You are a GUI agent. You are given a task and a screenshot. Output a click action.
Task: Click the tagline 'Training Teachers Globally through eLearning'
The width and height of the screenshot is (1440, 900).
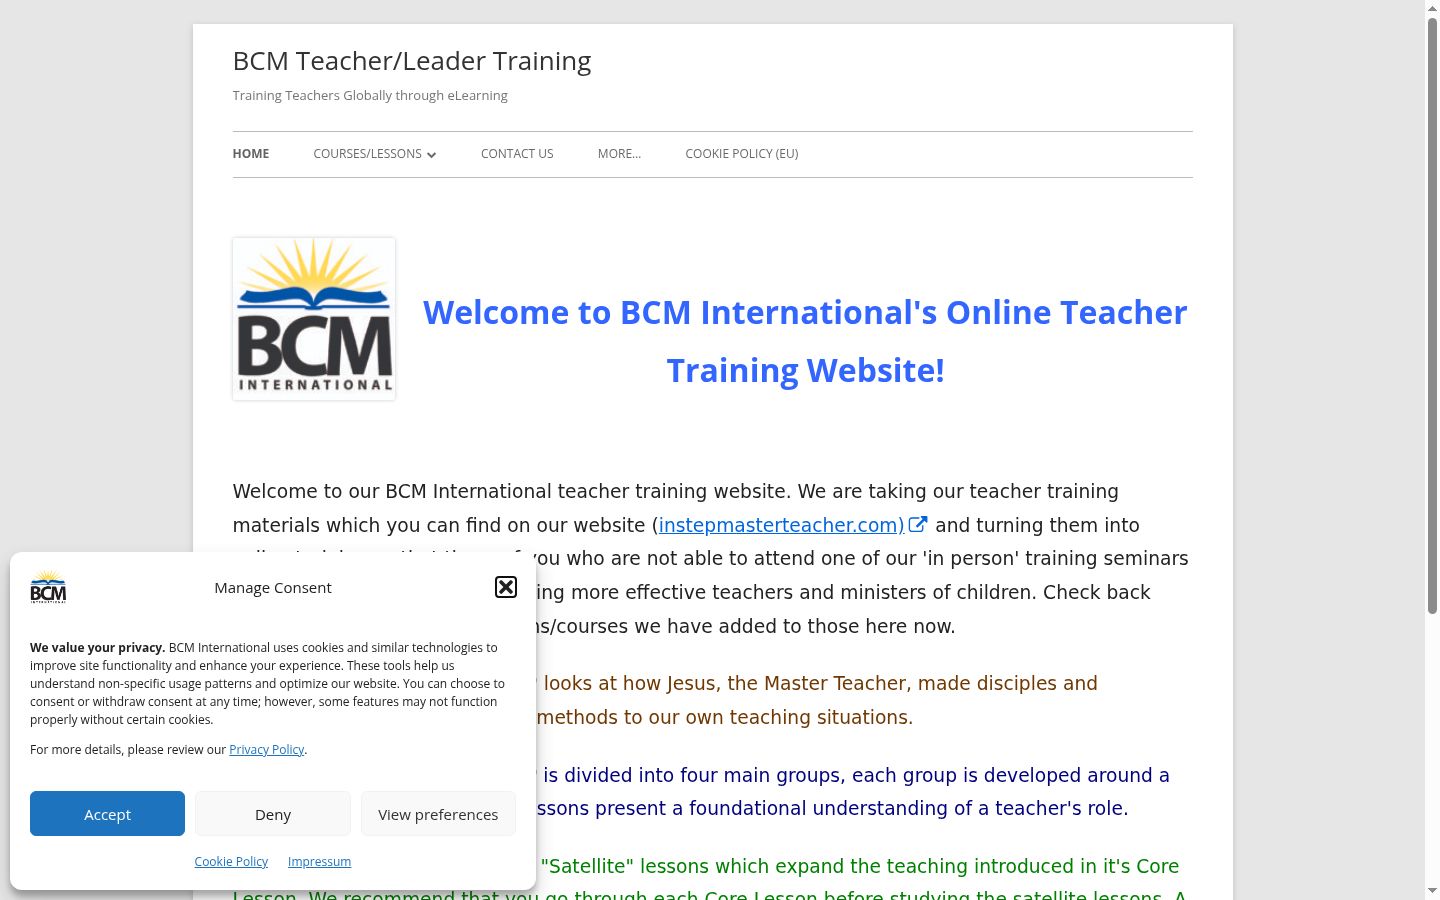[x=370, y=96]
